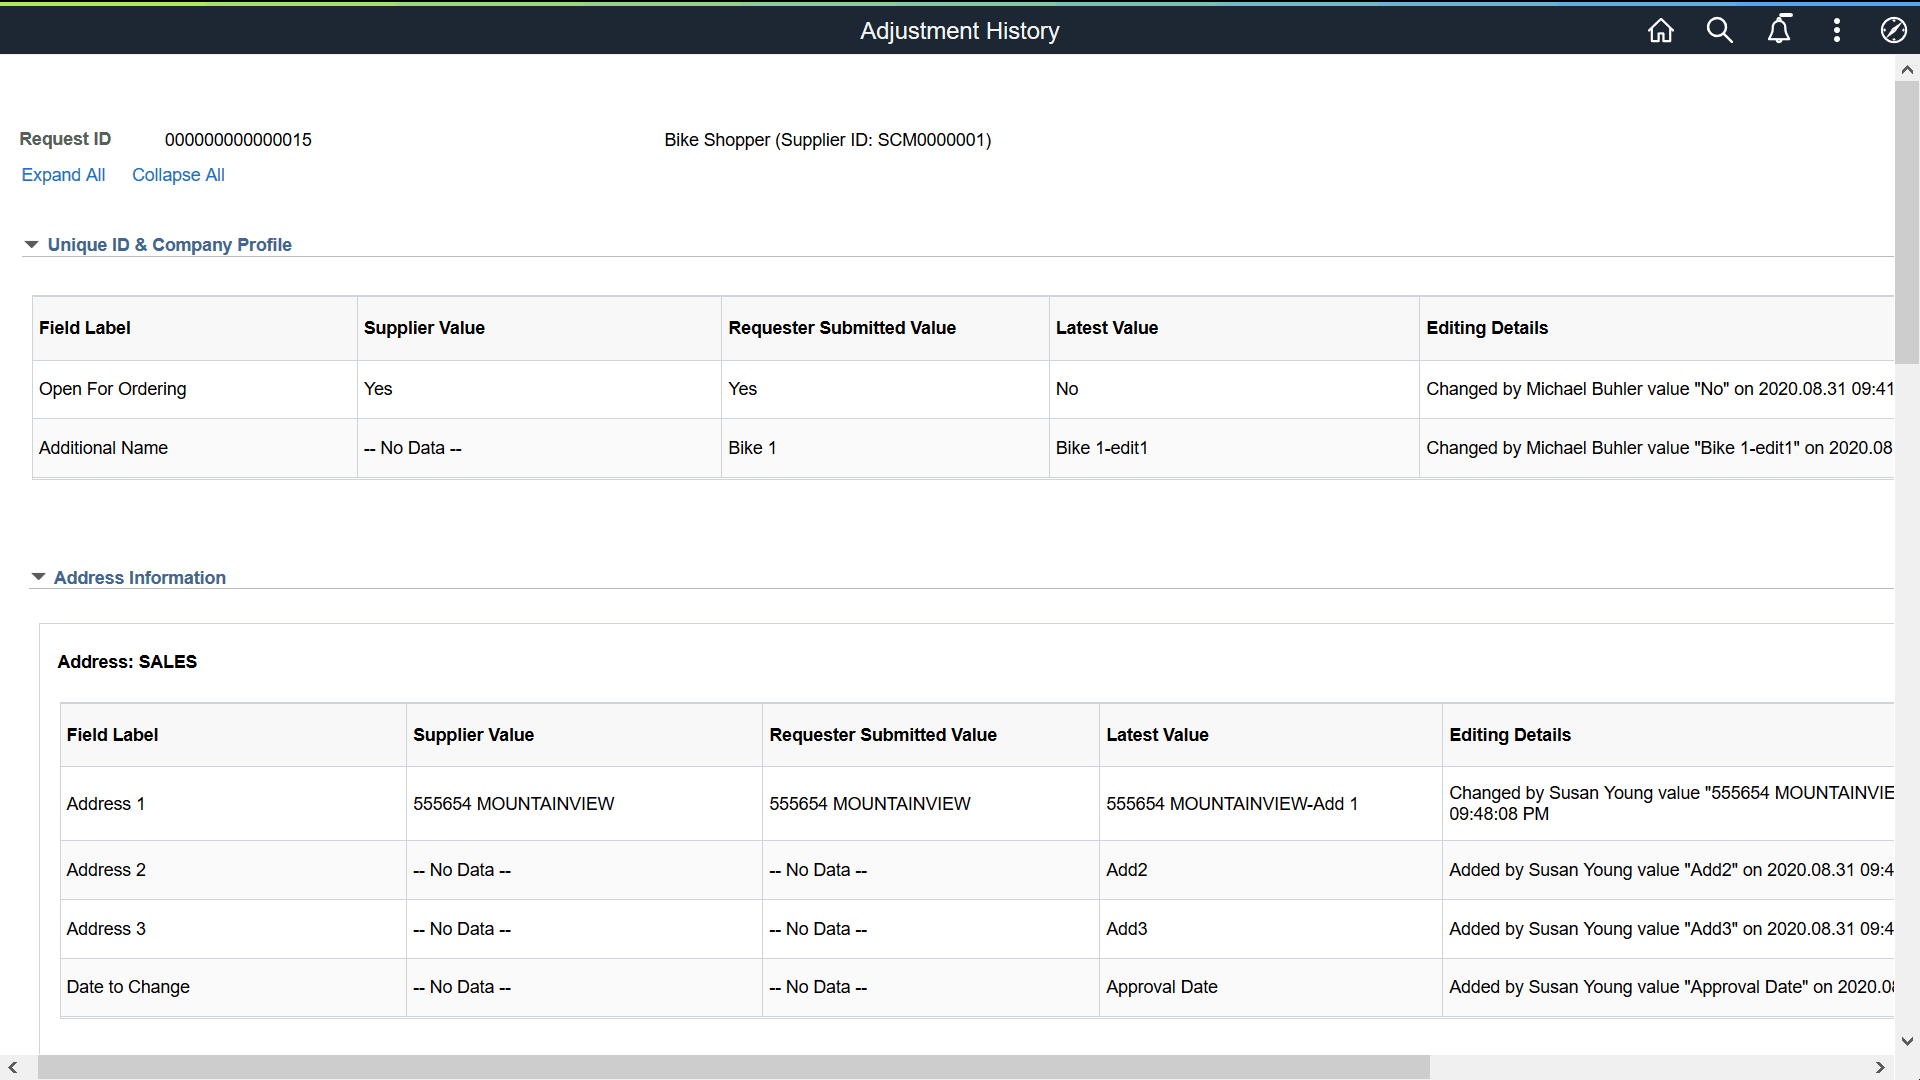This screenshot has height=1080, width=1920.
Task: Collapse the Unique ID & Company Profile section
Action: [x=31, y=244]
